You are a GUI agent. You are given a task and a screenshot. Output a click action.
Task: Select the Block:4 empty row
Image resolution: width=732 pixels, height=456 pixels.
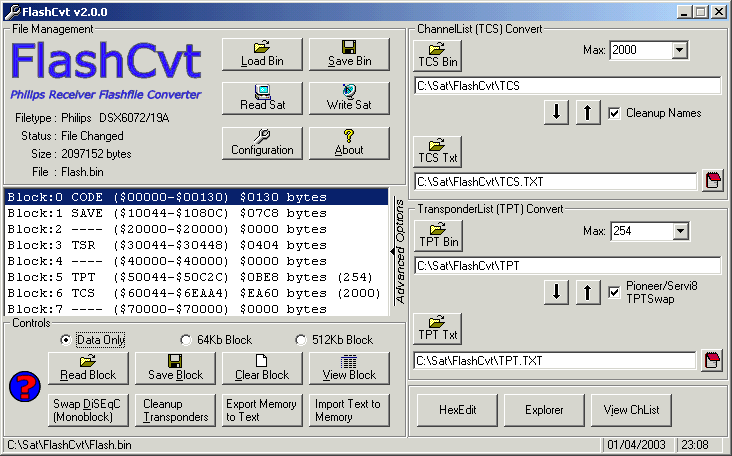(x=196, y=261)
